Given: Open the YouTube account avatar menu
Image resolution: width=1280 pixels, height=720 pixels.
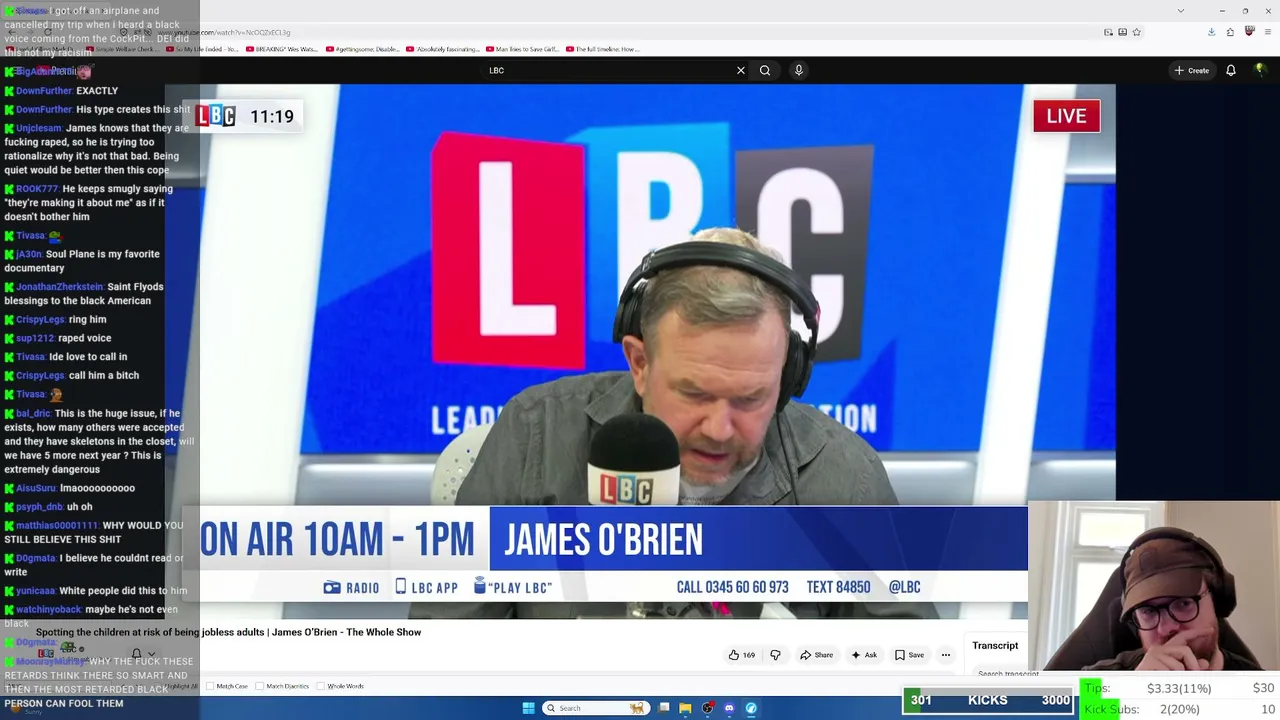Looking at the screenshot, I should coord(1260,70).
